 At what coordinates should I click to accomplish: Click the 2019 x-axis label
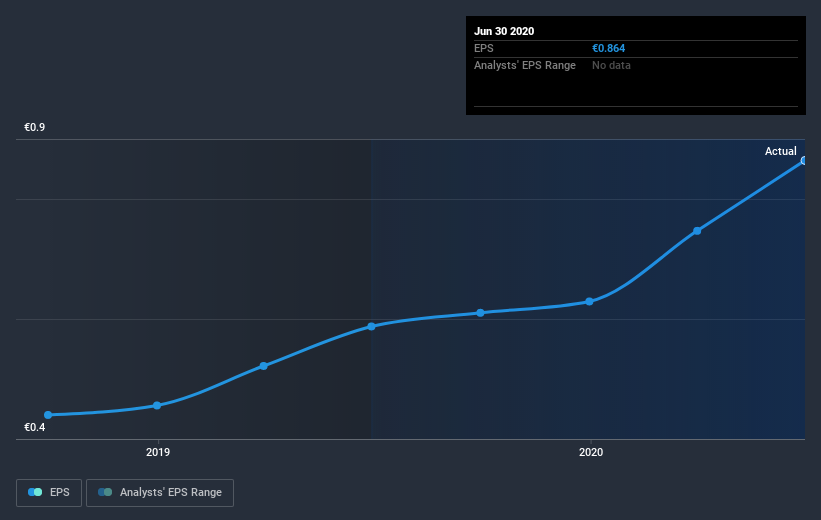pyautogui.click(x=158, y=452)
